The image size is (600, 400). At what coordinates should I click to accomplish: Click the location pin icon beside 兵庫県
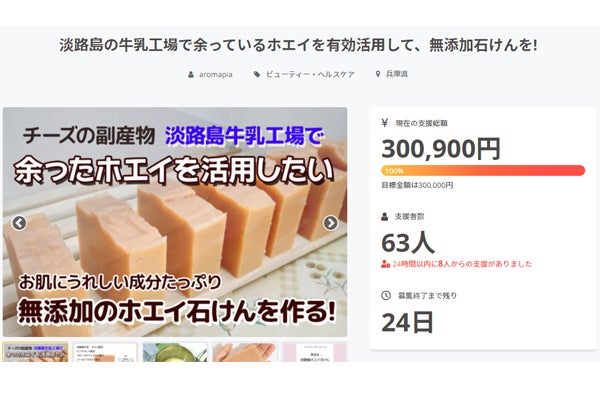point(378,74)
